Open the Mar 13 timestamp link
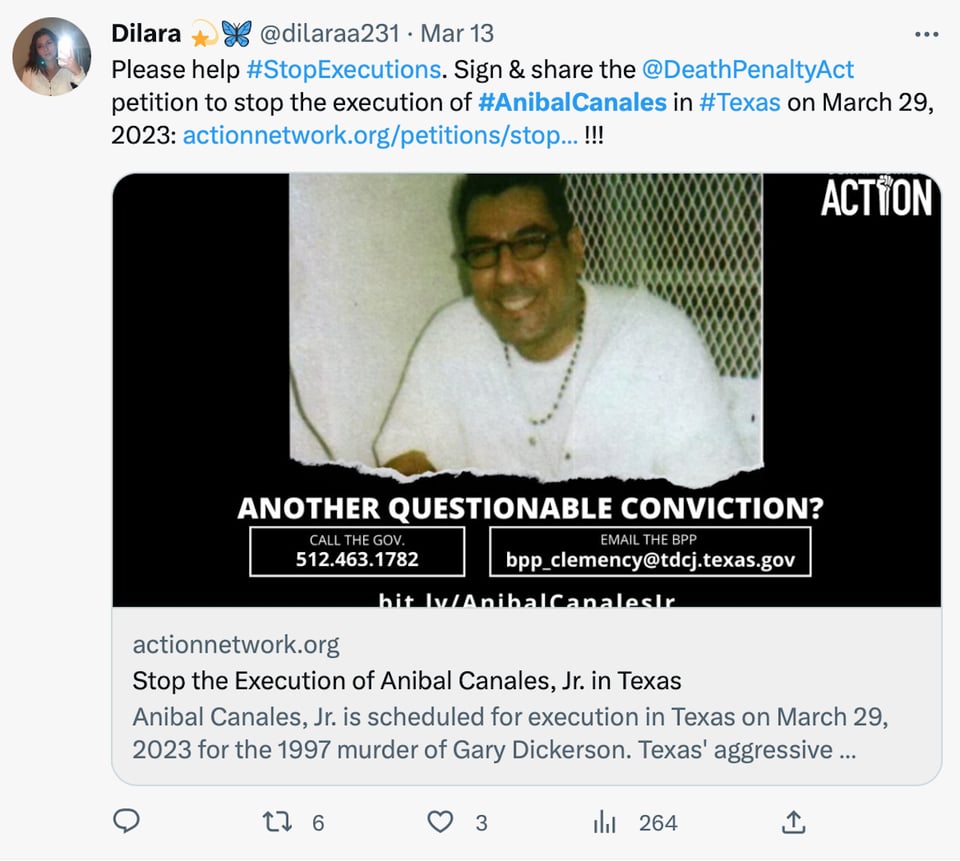960x861 pixels. tap(457, 33)
